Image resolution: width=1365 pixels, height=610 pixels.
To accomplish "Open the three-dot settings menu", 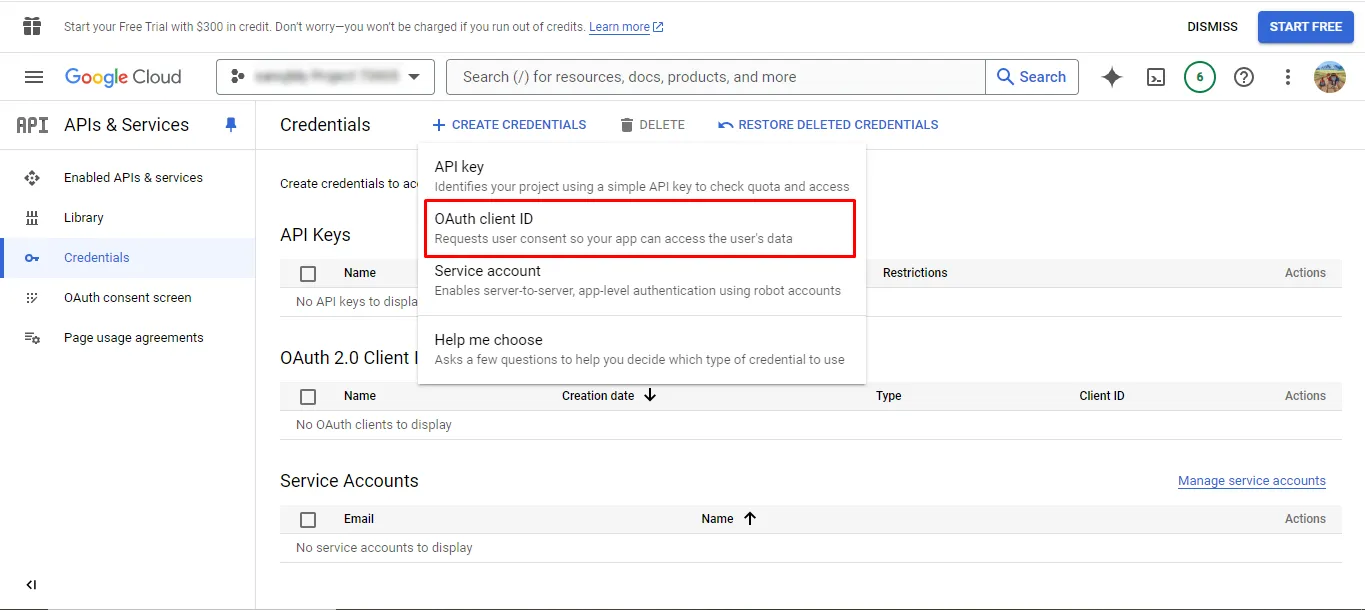I will pos(1288,77).
